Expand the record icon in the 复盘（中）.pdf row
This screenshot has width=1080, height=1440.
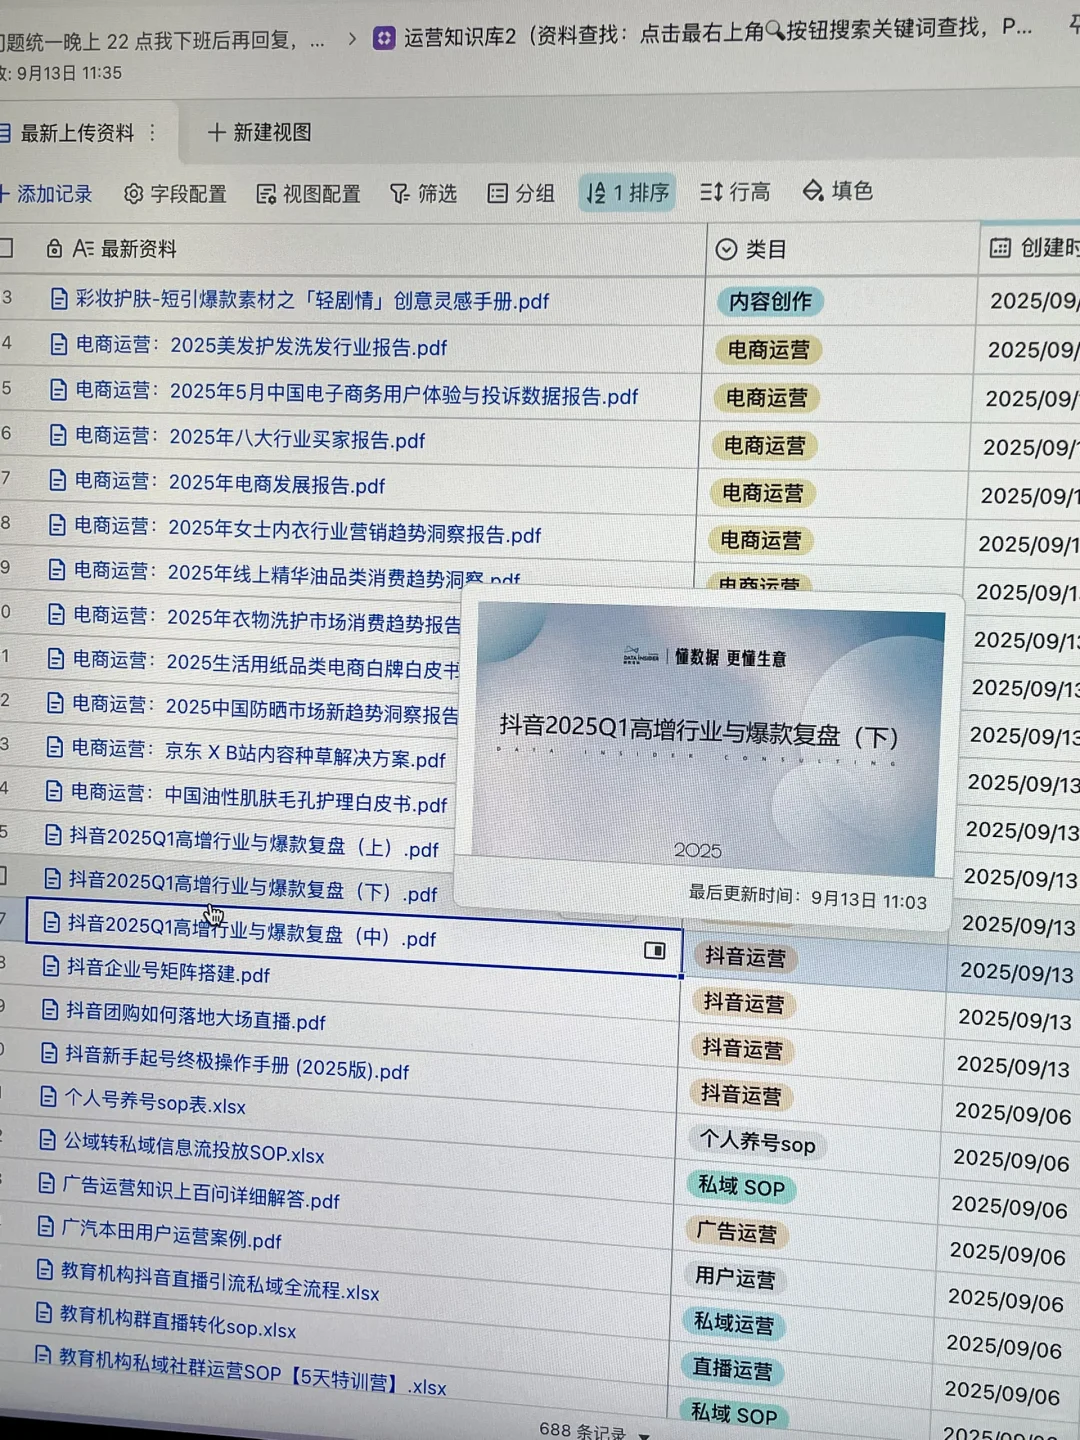pos(655,950)
